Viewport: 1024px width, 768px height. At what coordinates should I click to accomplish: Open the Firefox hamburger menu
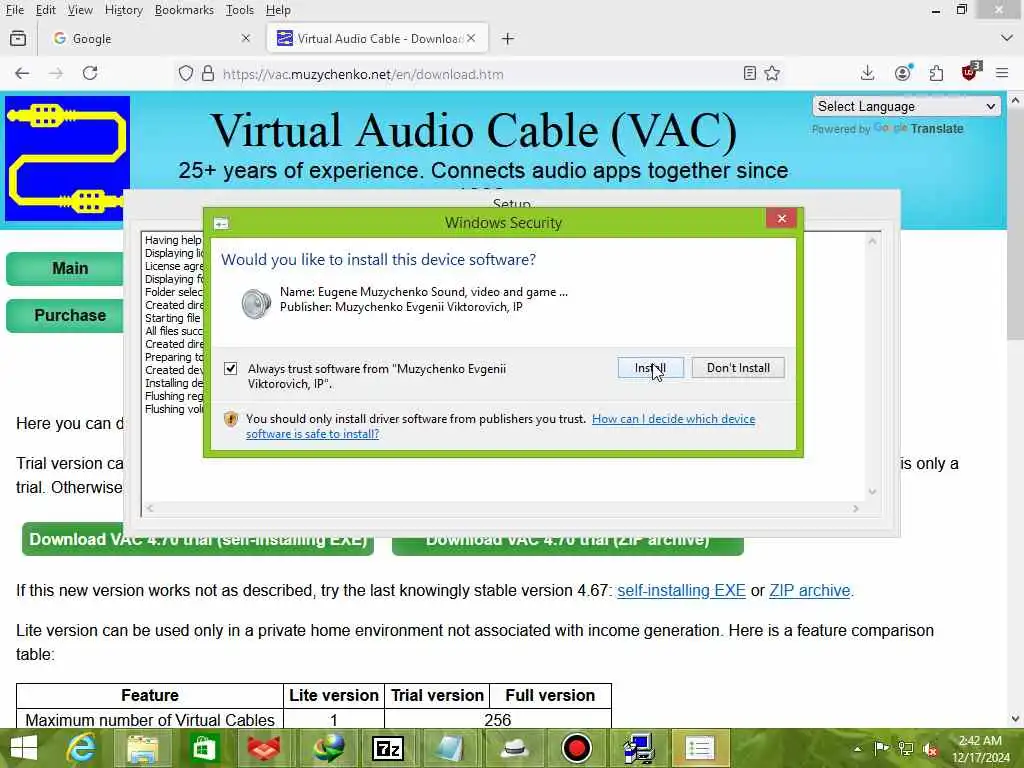pos(1002,73)
